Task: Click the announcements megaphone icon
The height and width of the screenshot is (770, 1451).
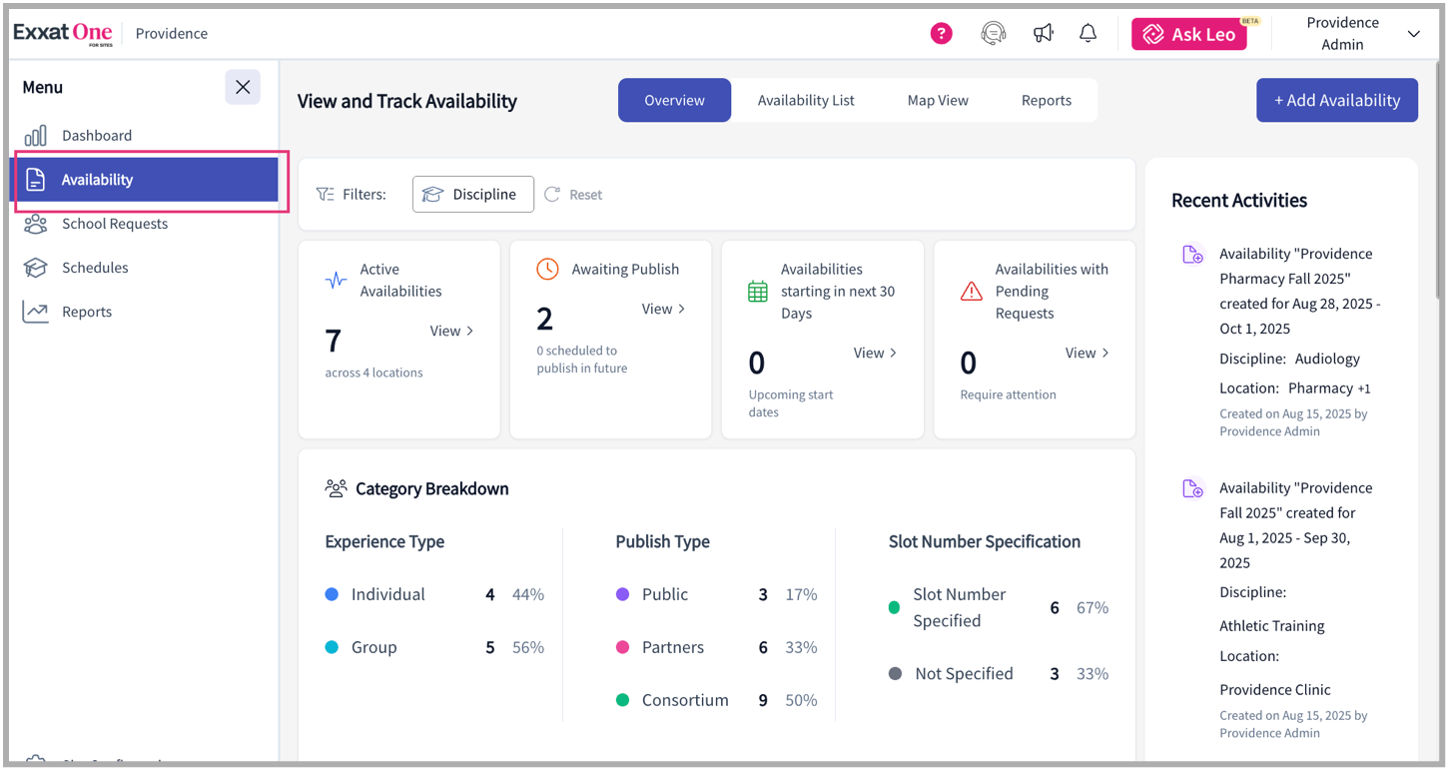Action: 1043,33
